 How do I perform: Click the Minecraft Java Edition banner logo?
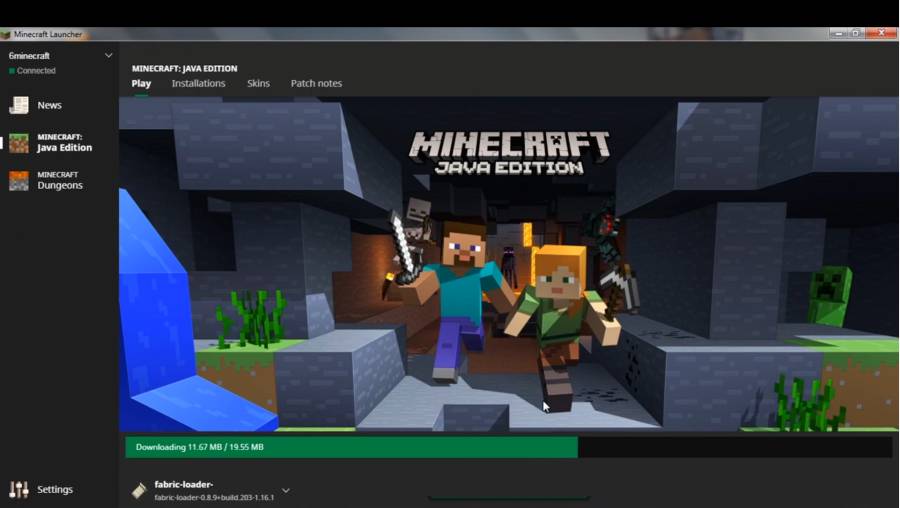tap(509, 152)
